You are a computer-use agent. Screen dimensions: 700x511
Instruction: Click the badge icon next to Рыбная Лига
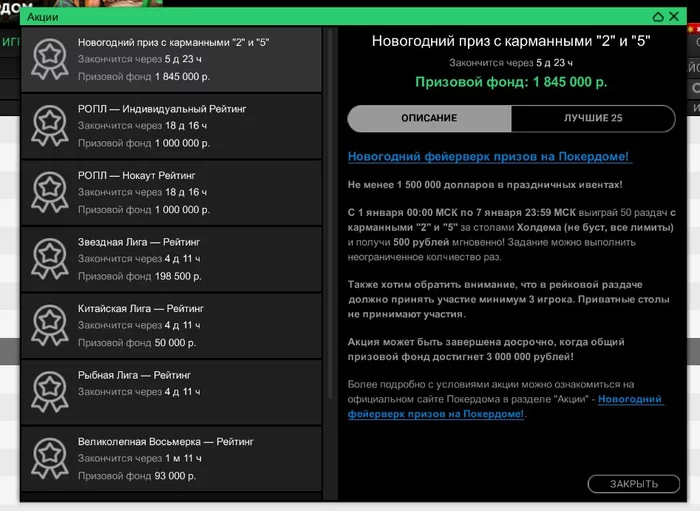coord(50,392)
